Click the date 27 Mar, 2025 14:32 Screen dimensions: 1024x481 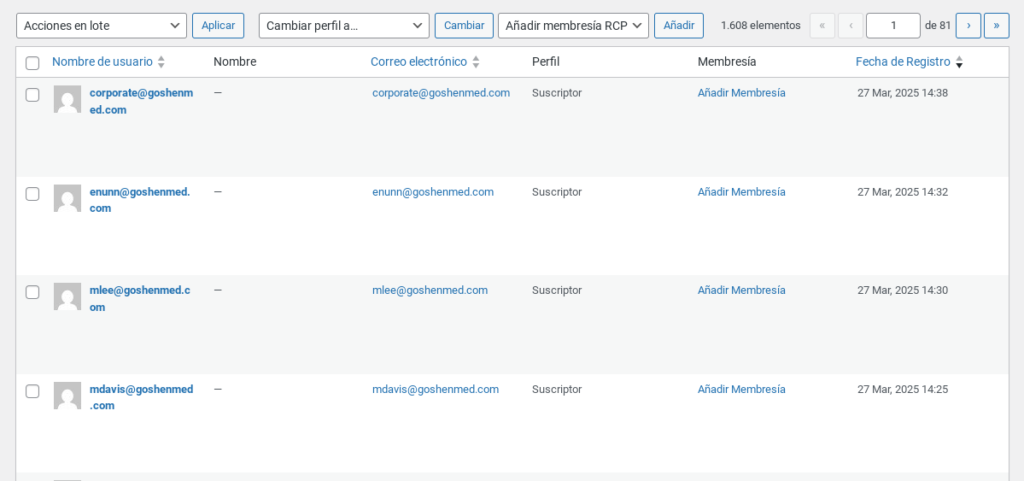pos(903,192)
